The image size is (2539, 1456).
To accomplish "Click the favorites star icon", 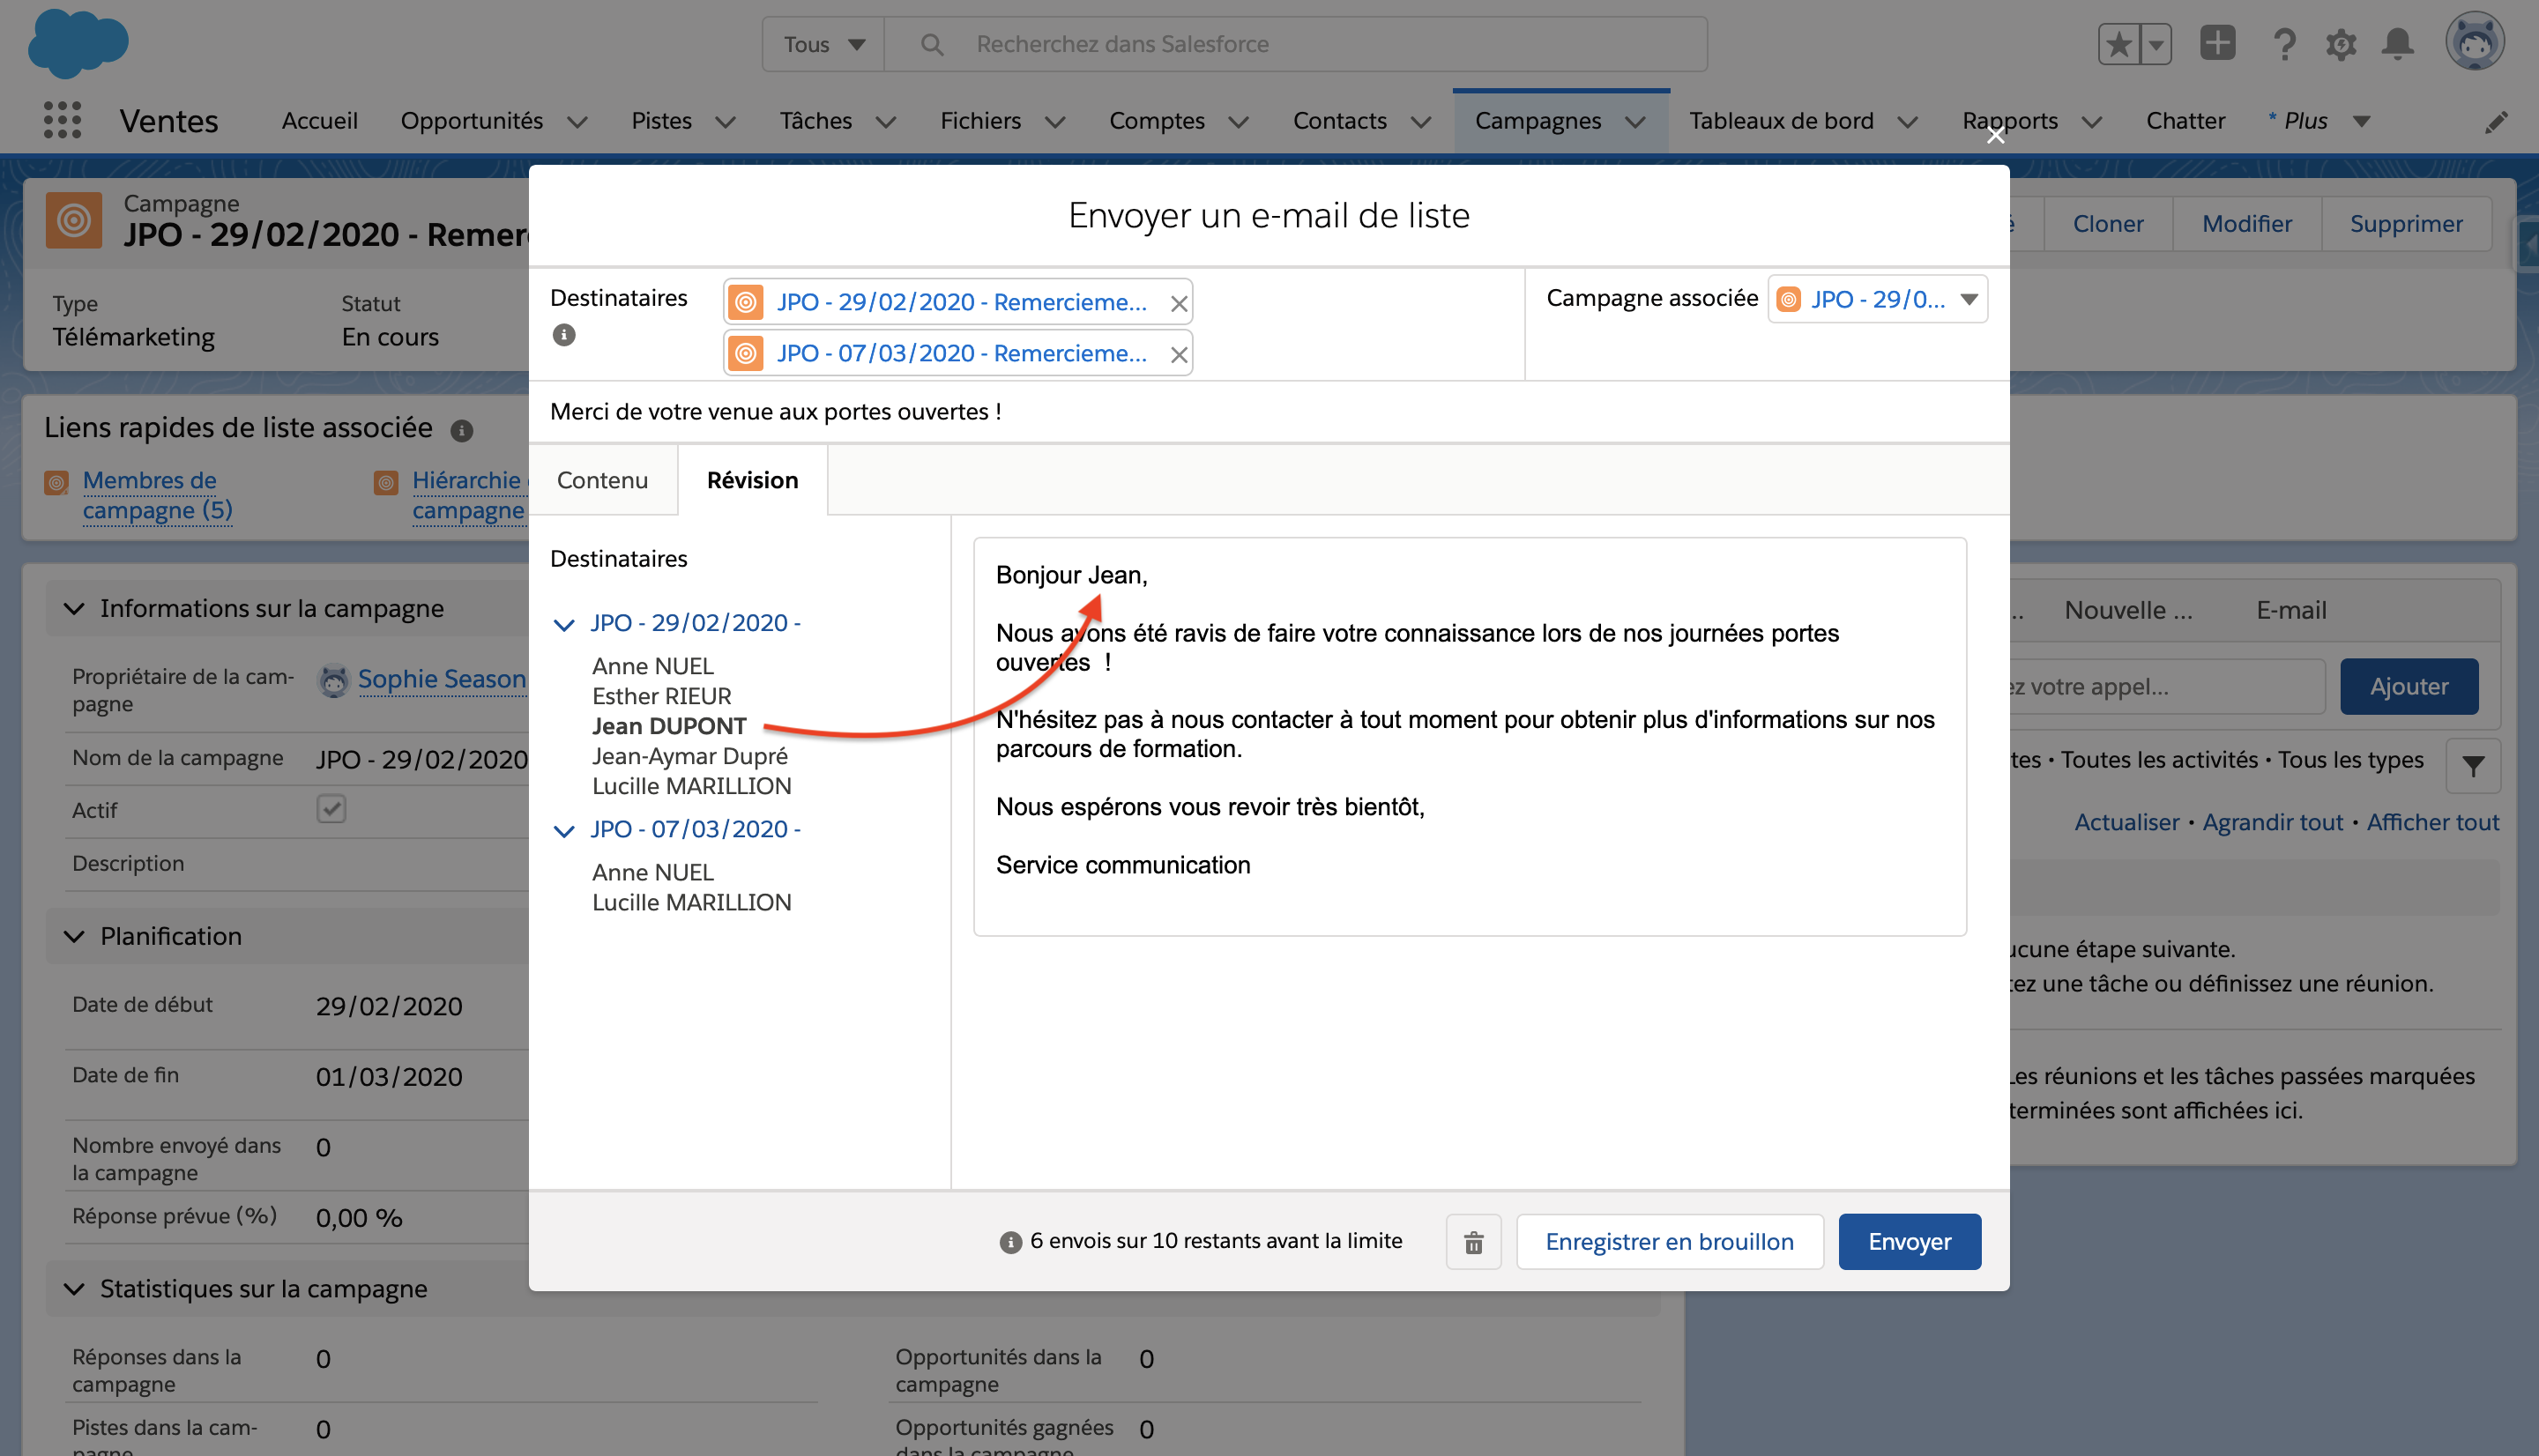I will pyautogui.click(x=2118, y=44).
